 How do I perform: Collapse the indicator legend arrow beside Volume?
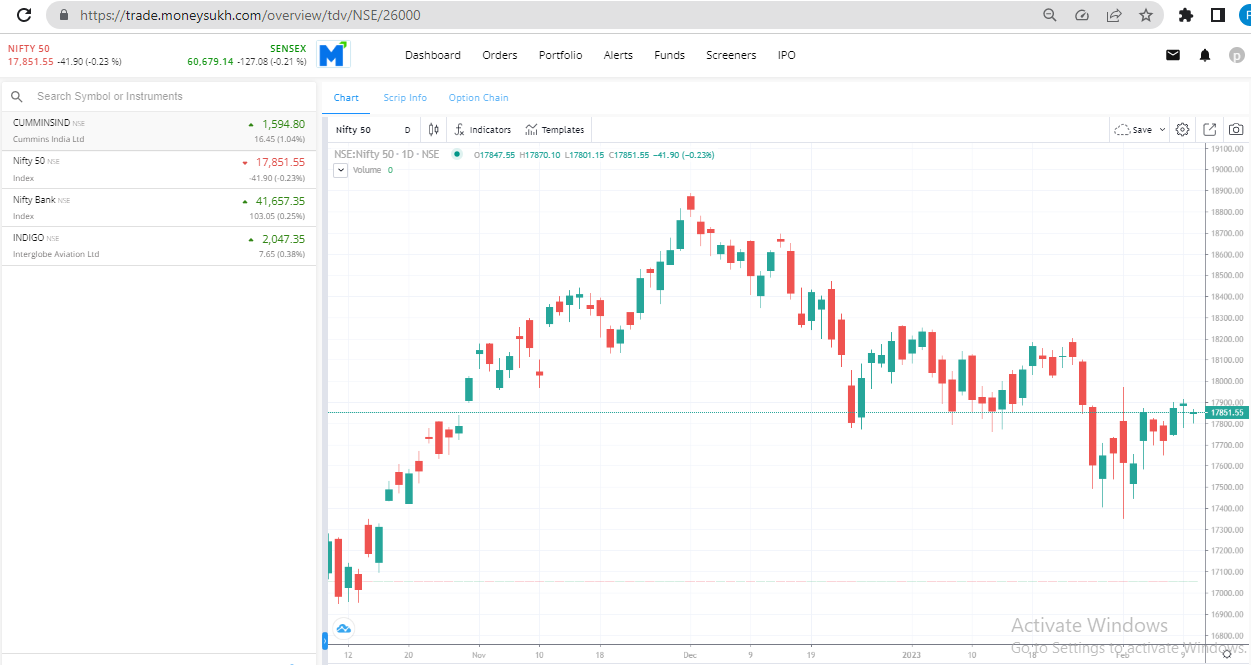pos(341,170)
